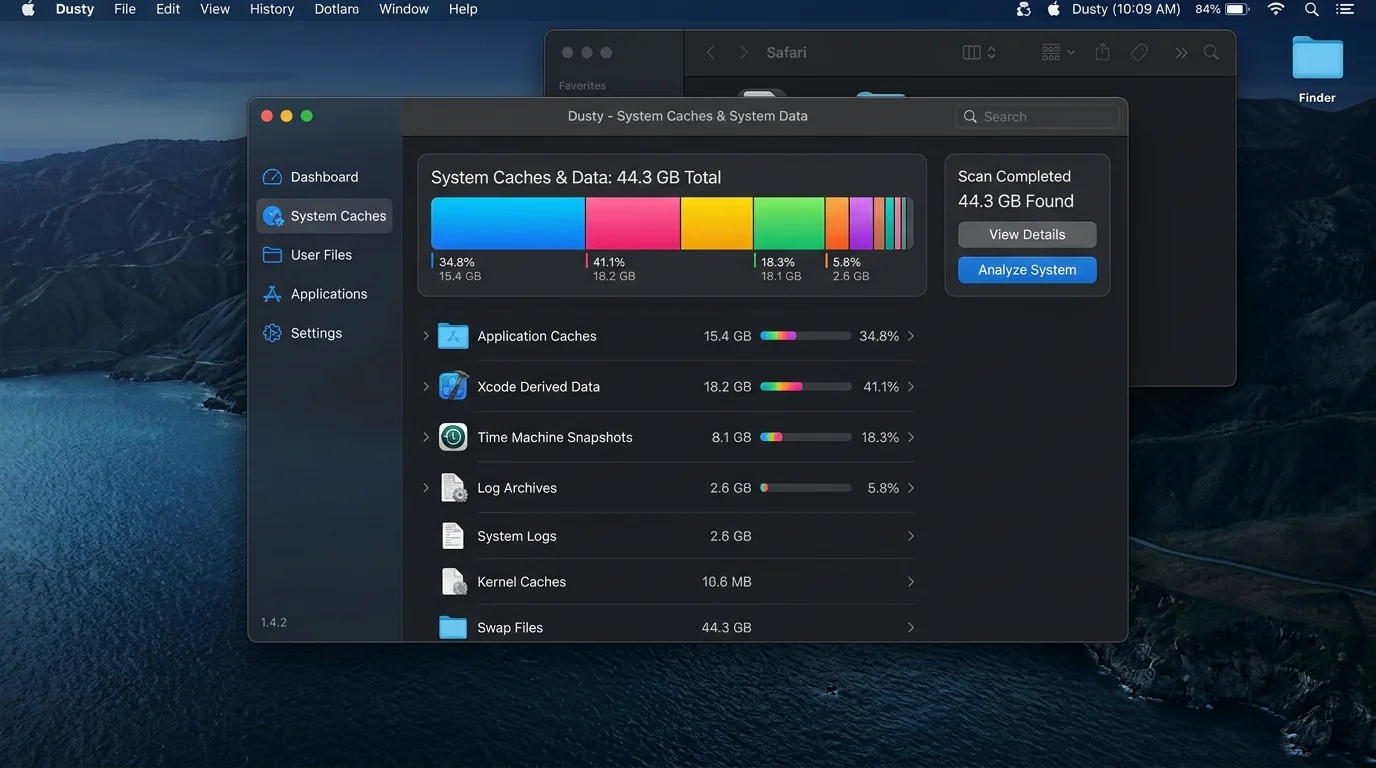Click the Swap Files folder icon
The width and height of the screenshot is (1376, 768).
[453, 628]
